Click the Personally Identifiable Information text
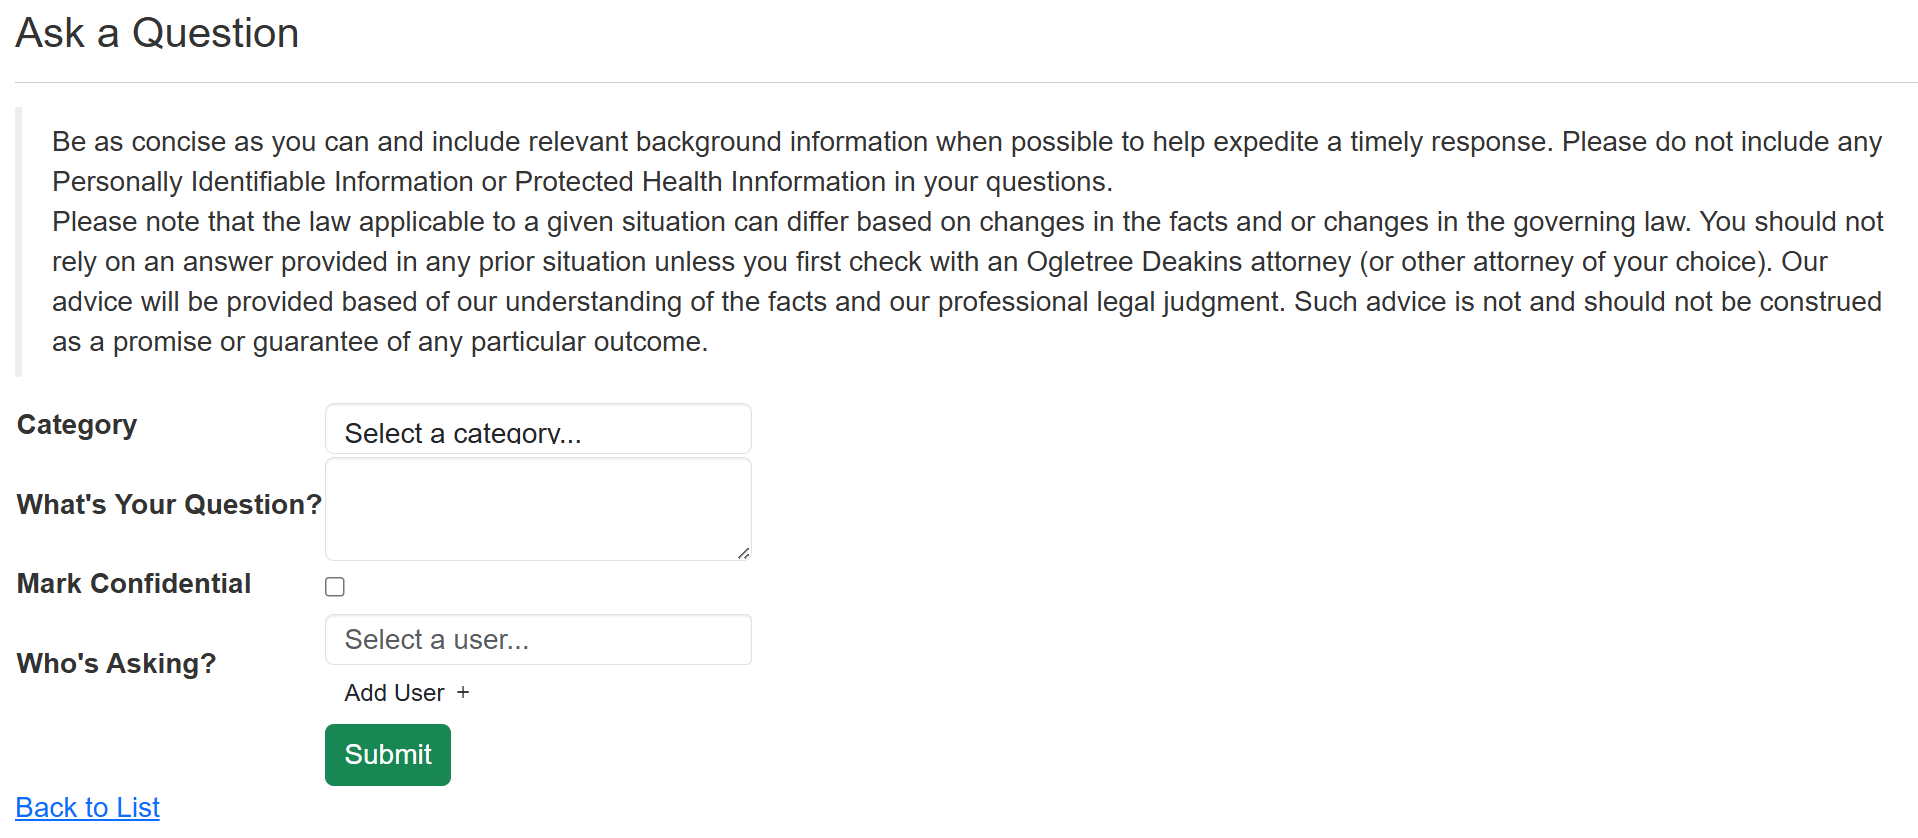This screenshot has height=838, width=1918. click(262, 182)
